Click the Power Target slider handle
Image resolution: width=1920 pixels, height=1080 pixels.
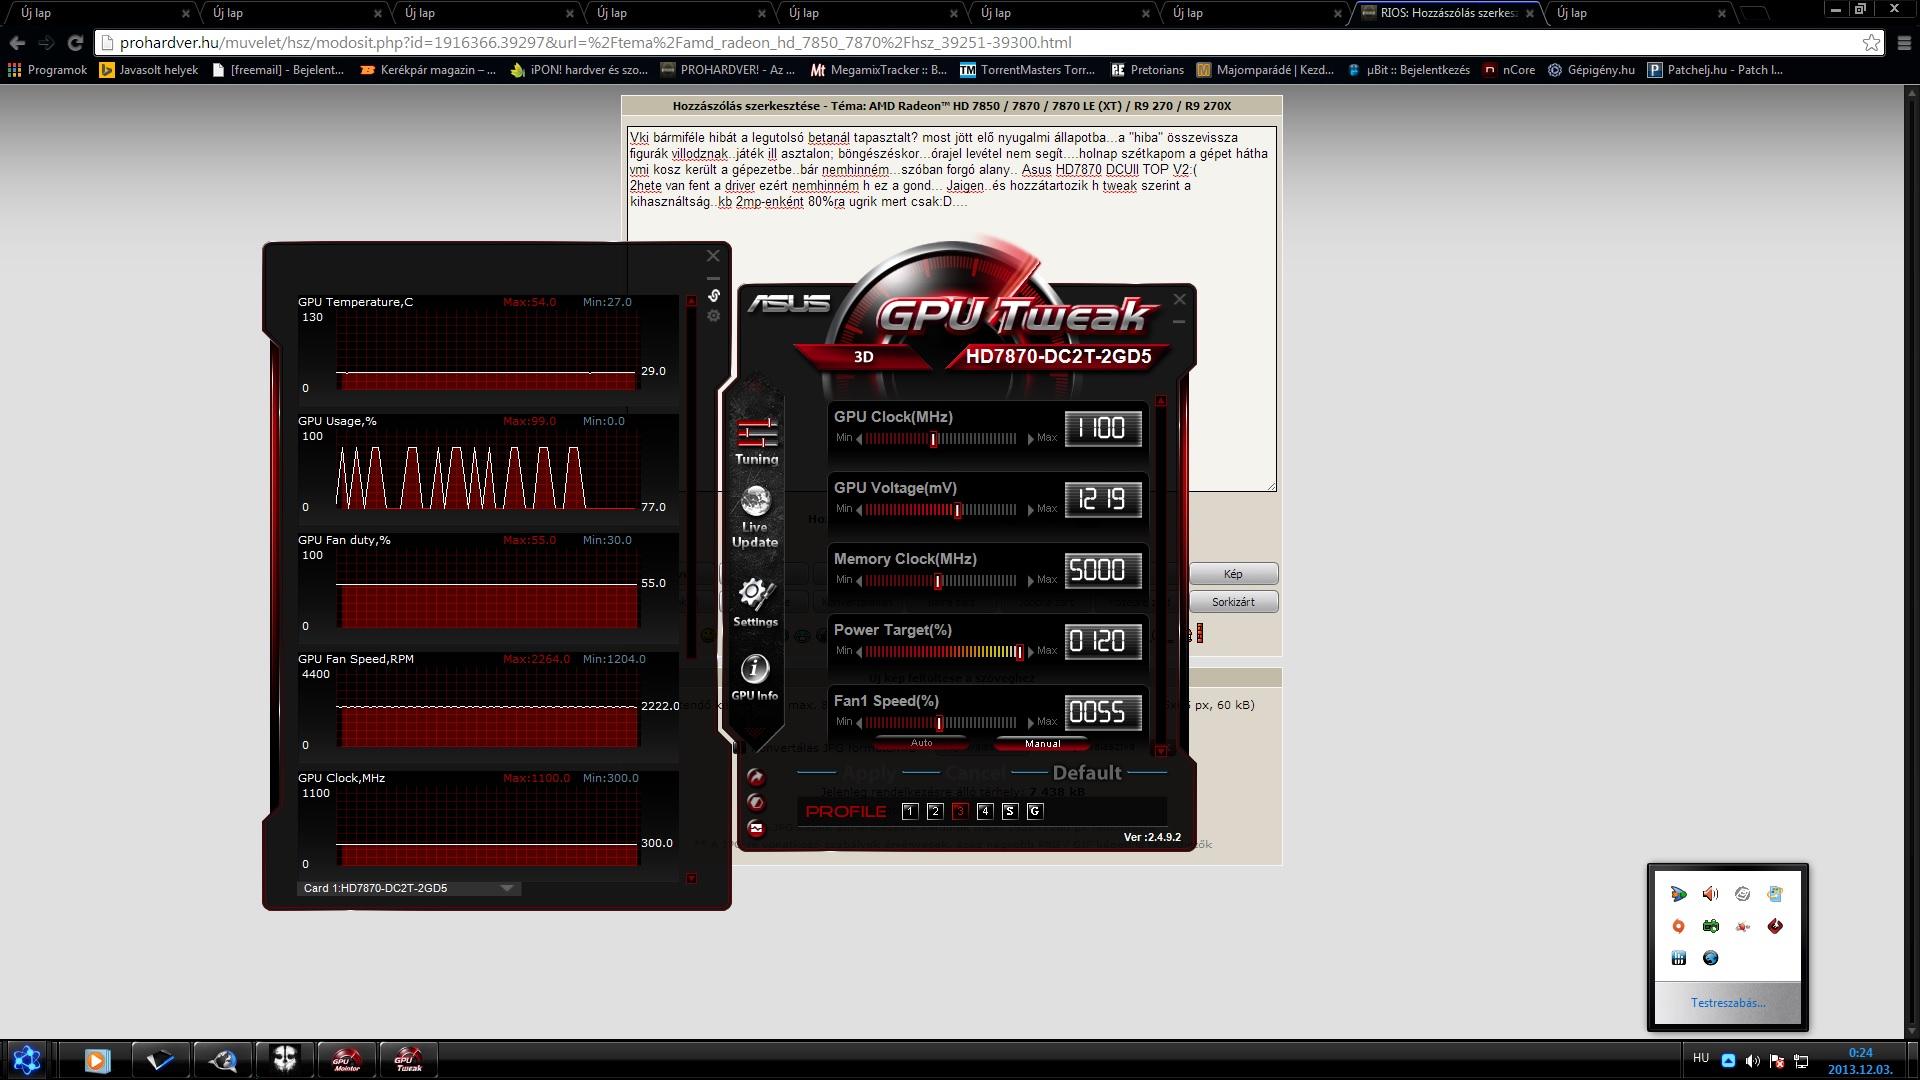coord(1019,652)
